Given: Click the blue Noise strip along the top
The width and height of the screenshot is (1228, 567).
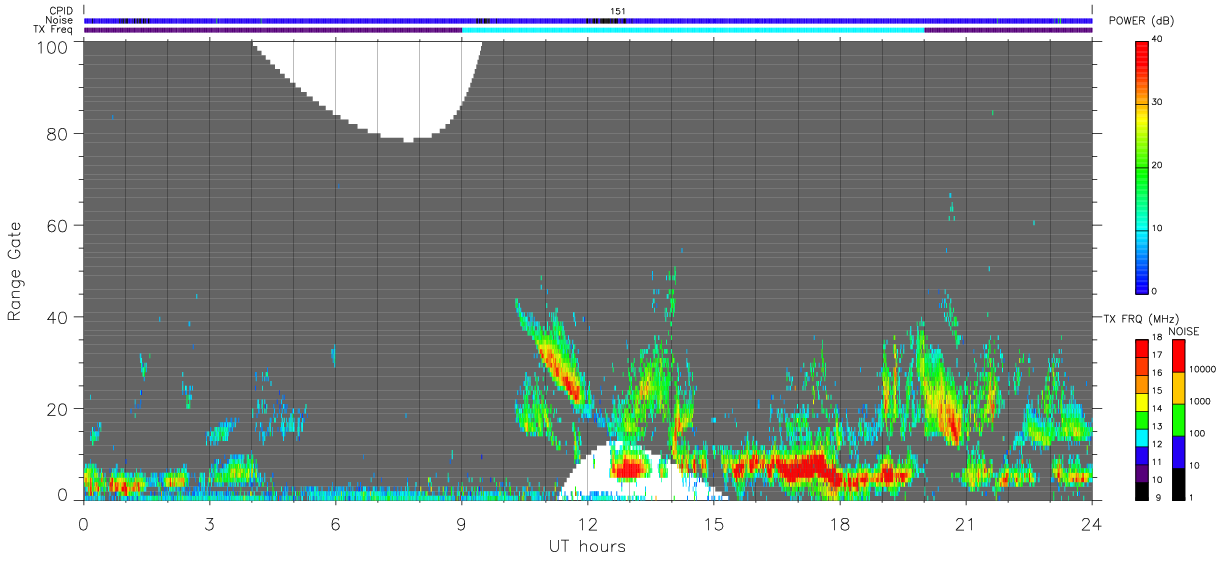Looking at the screenshot, I should click(x=588, y=20).
